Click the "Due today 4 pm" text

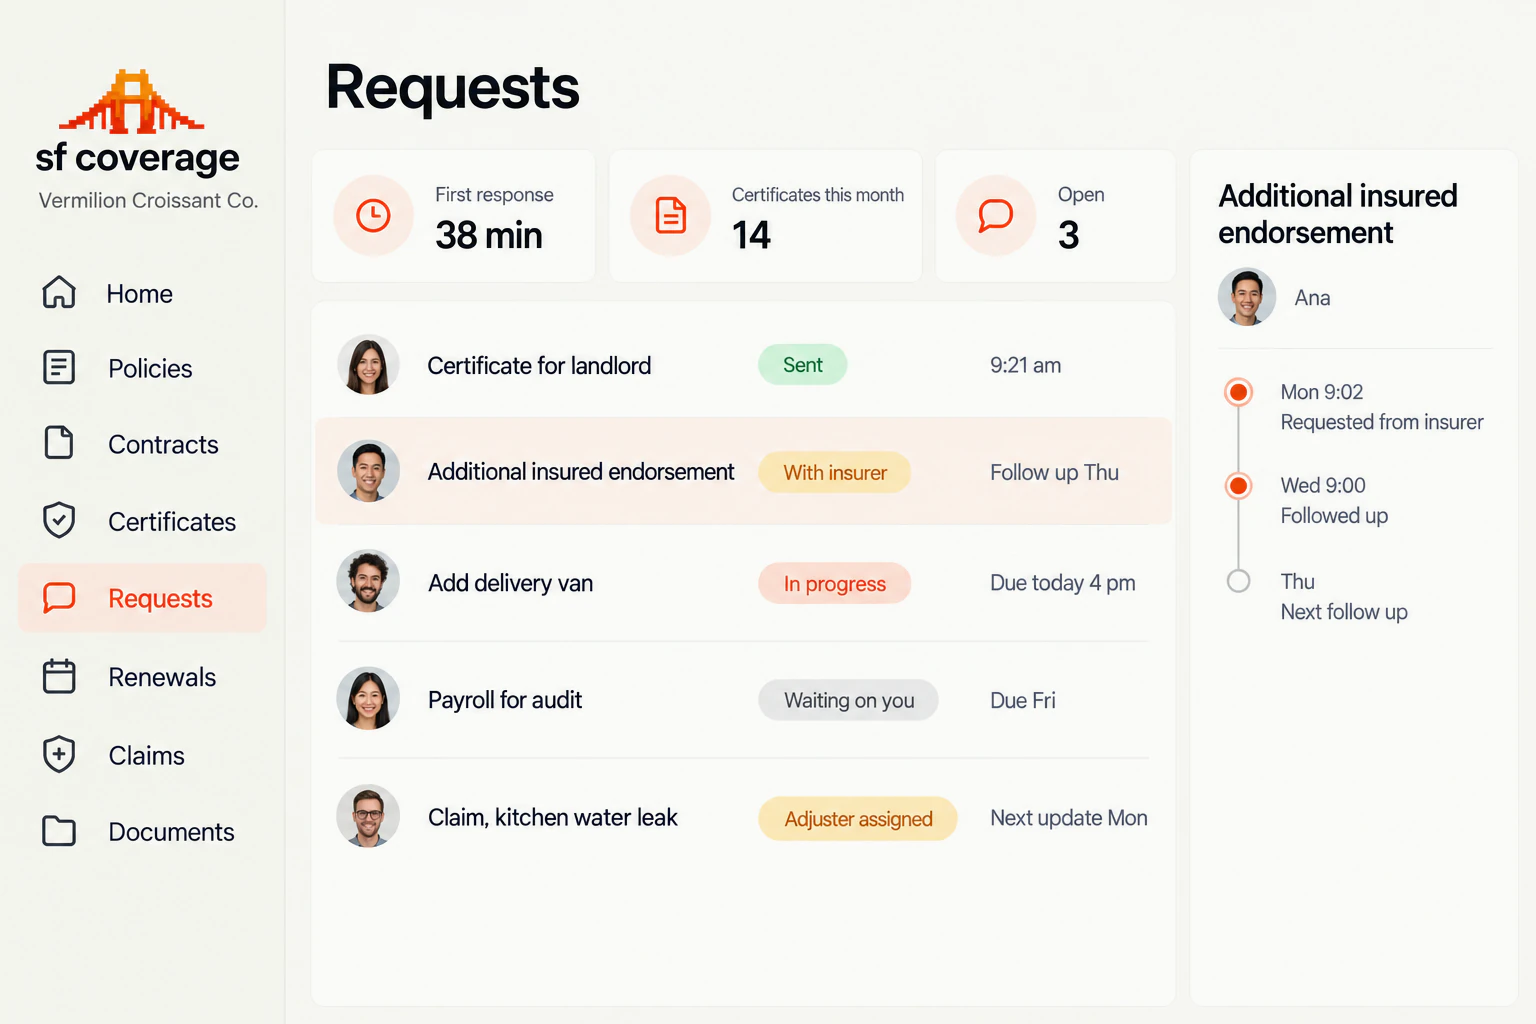tap(1062, 583)
